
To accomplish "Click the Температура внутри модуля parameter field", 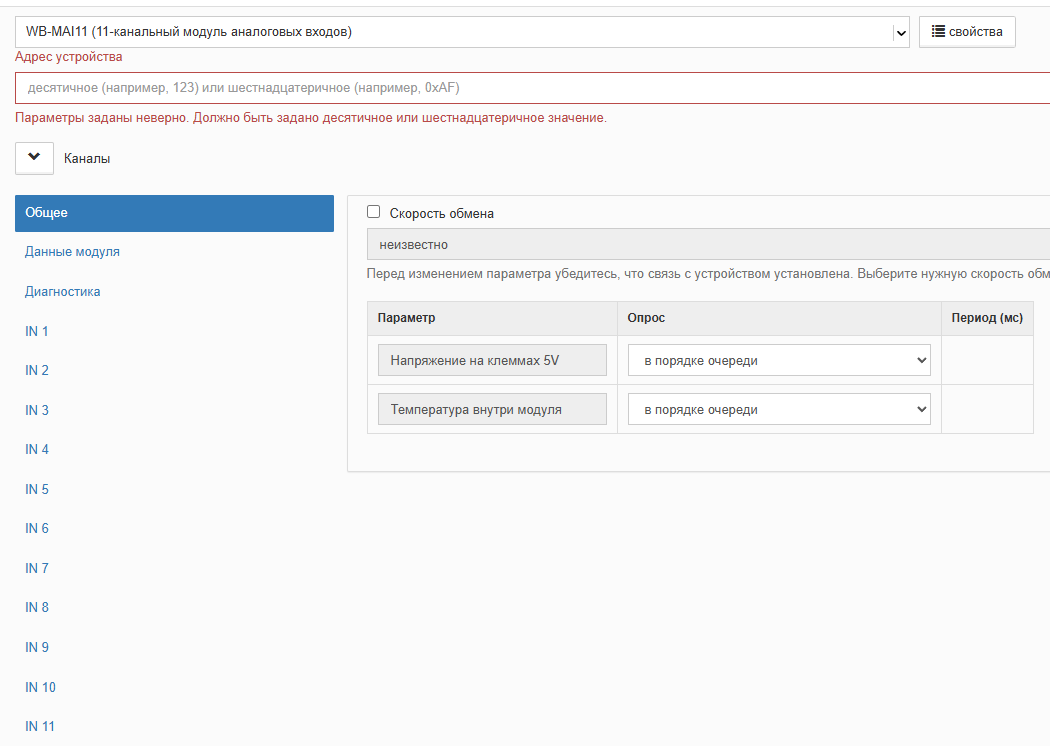I will 492,410.
